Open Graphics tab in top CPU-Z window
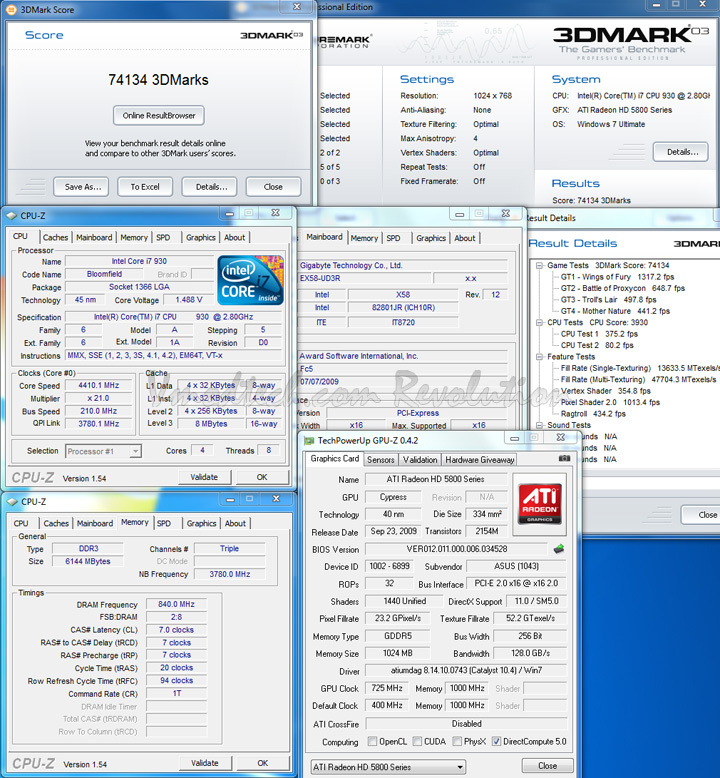Image resolution: width=720 pixels, height=778 pixels. tap(201, 238)
